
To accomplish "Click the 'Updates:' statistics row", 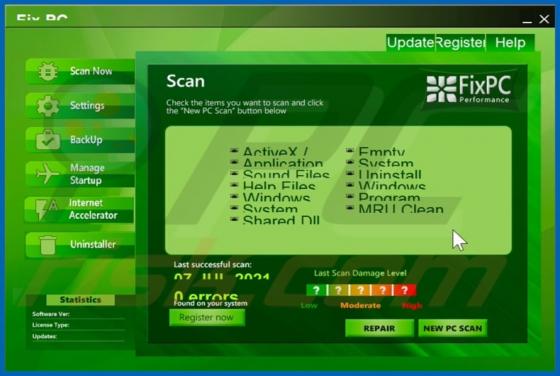I will tap(79, 336).
